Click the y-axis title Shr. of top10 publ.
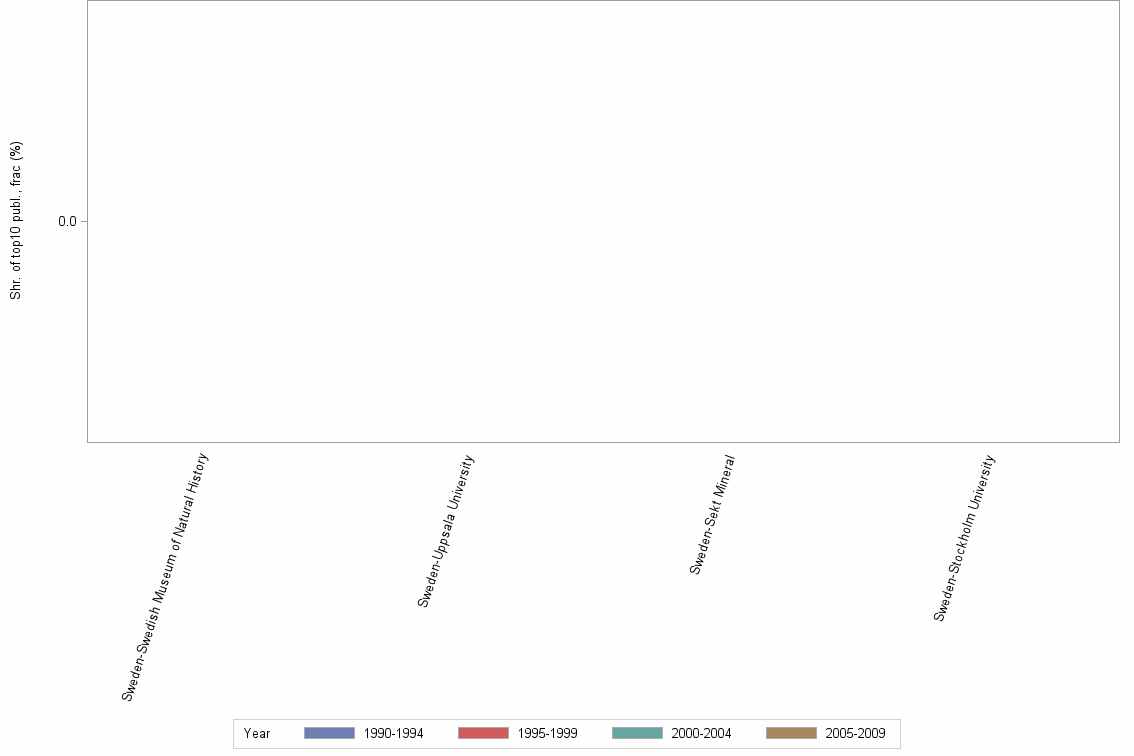Image resolution: width=1134 pixels, height=756 pixels. pos(15,218)
